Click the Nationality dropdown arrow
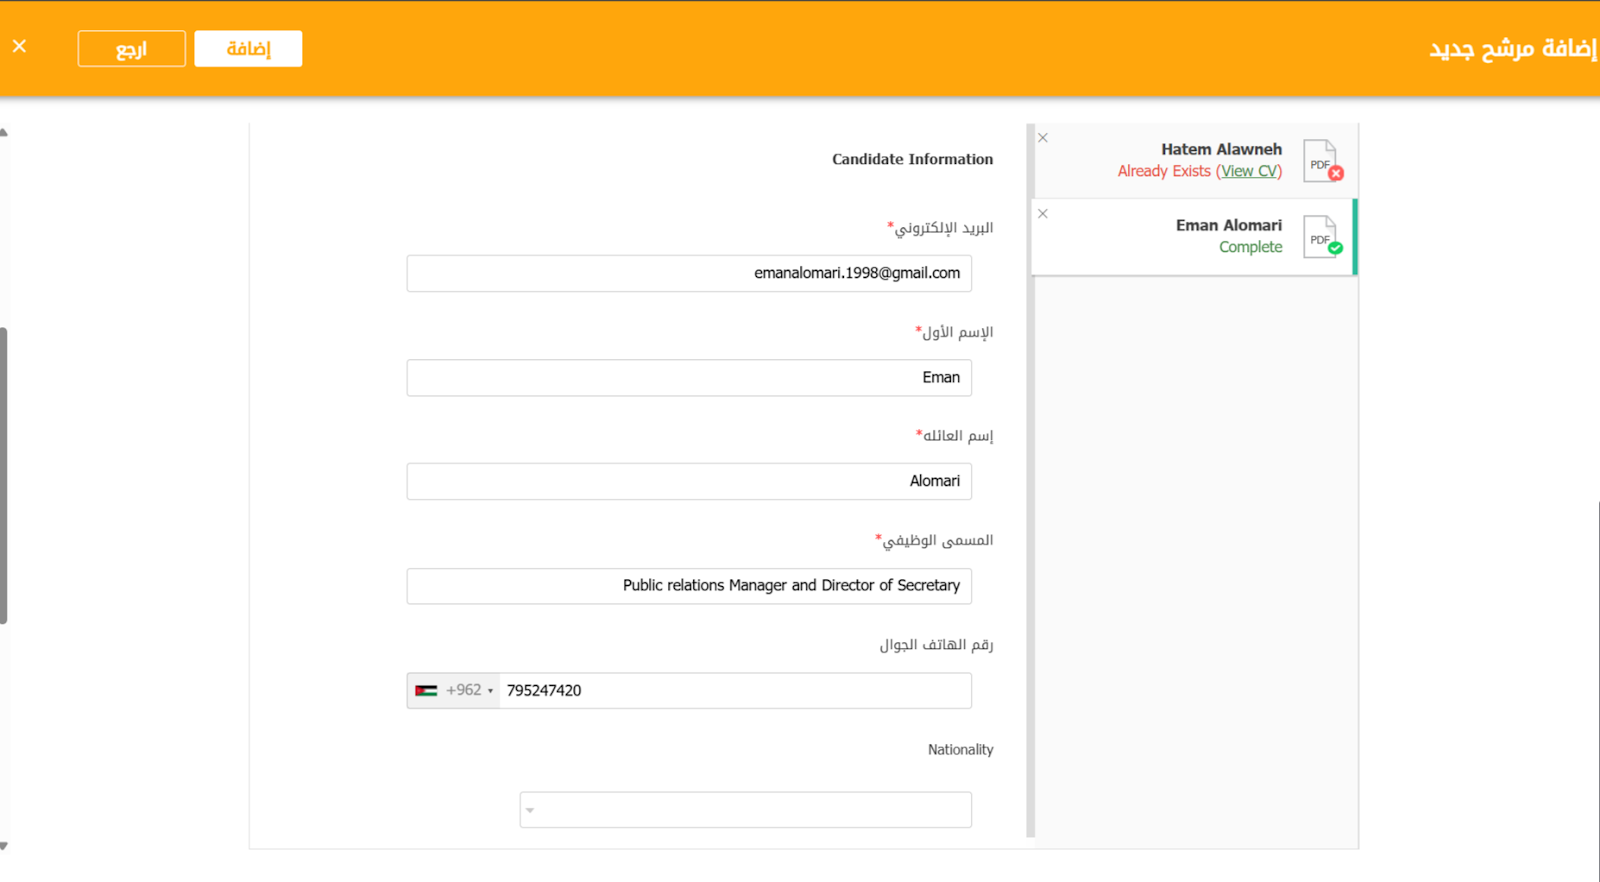The width and height of the screenshot is (1600, 882). pos(530,811)
